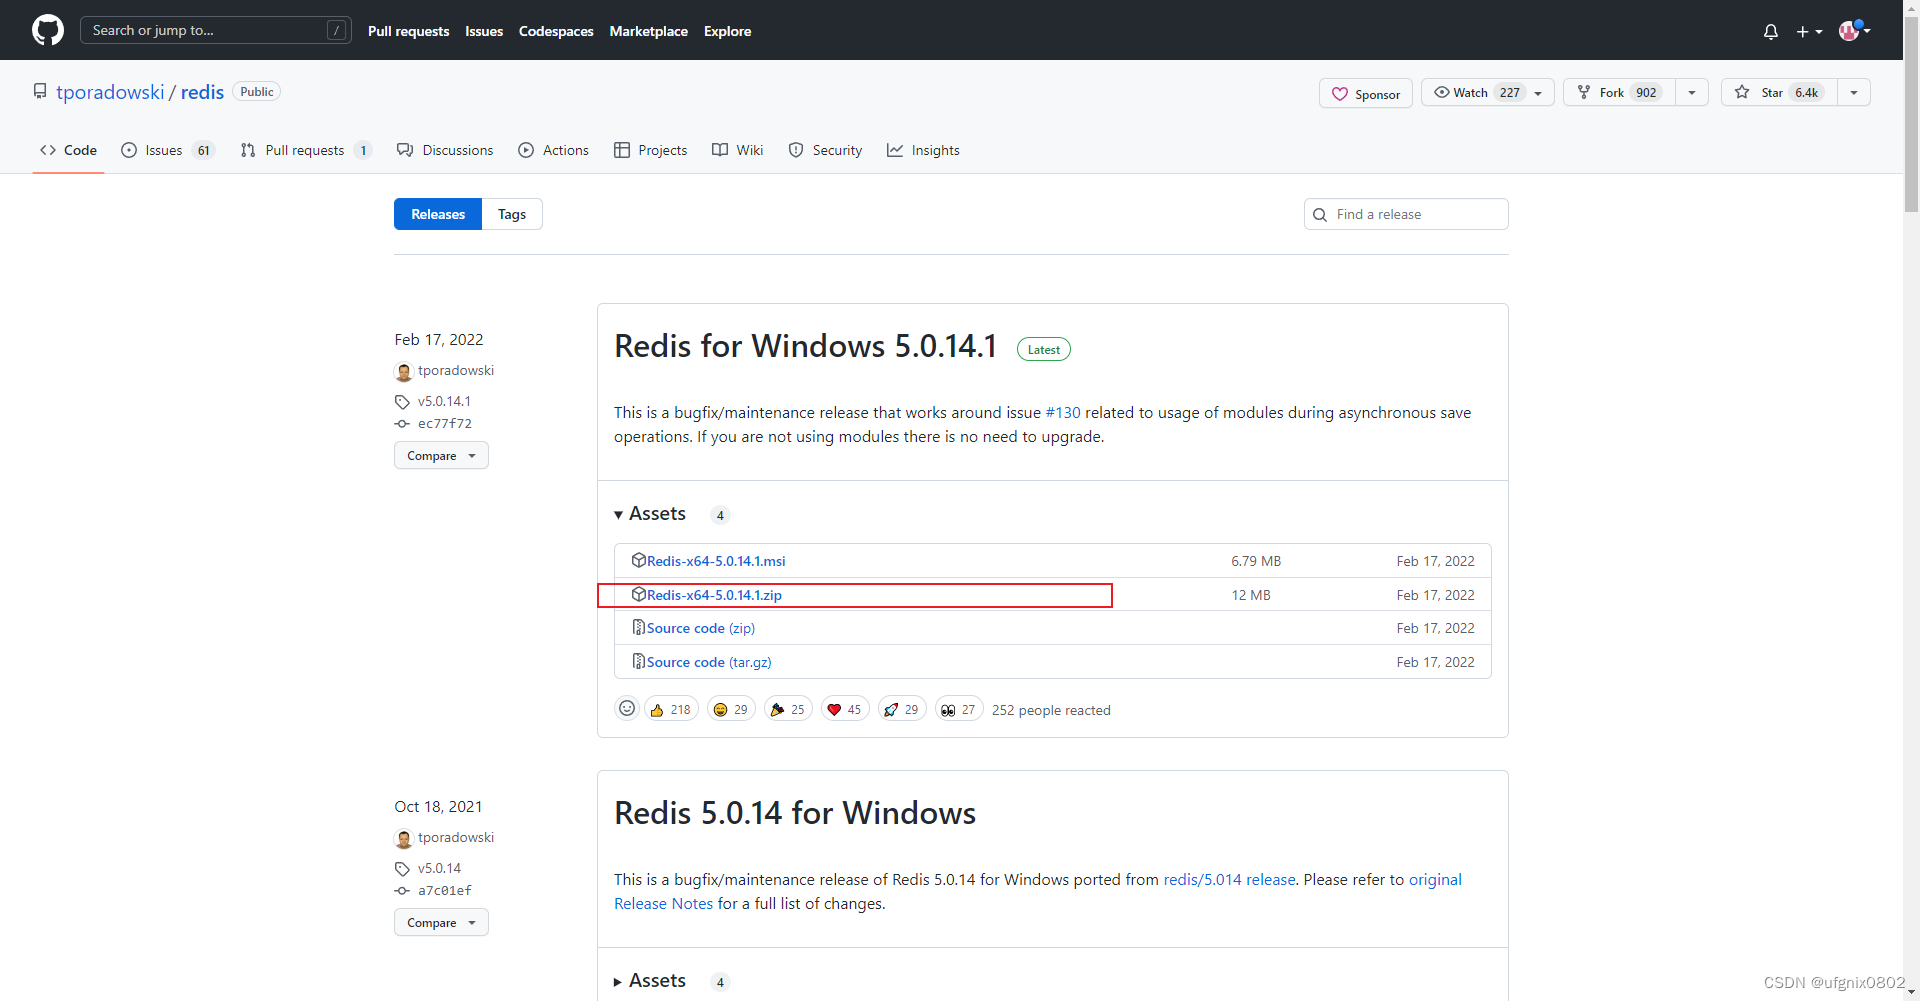1920x1001 pixels.
Task: Switch to the Wiki tab
Action: pos(737,150)
